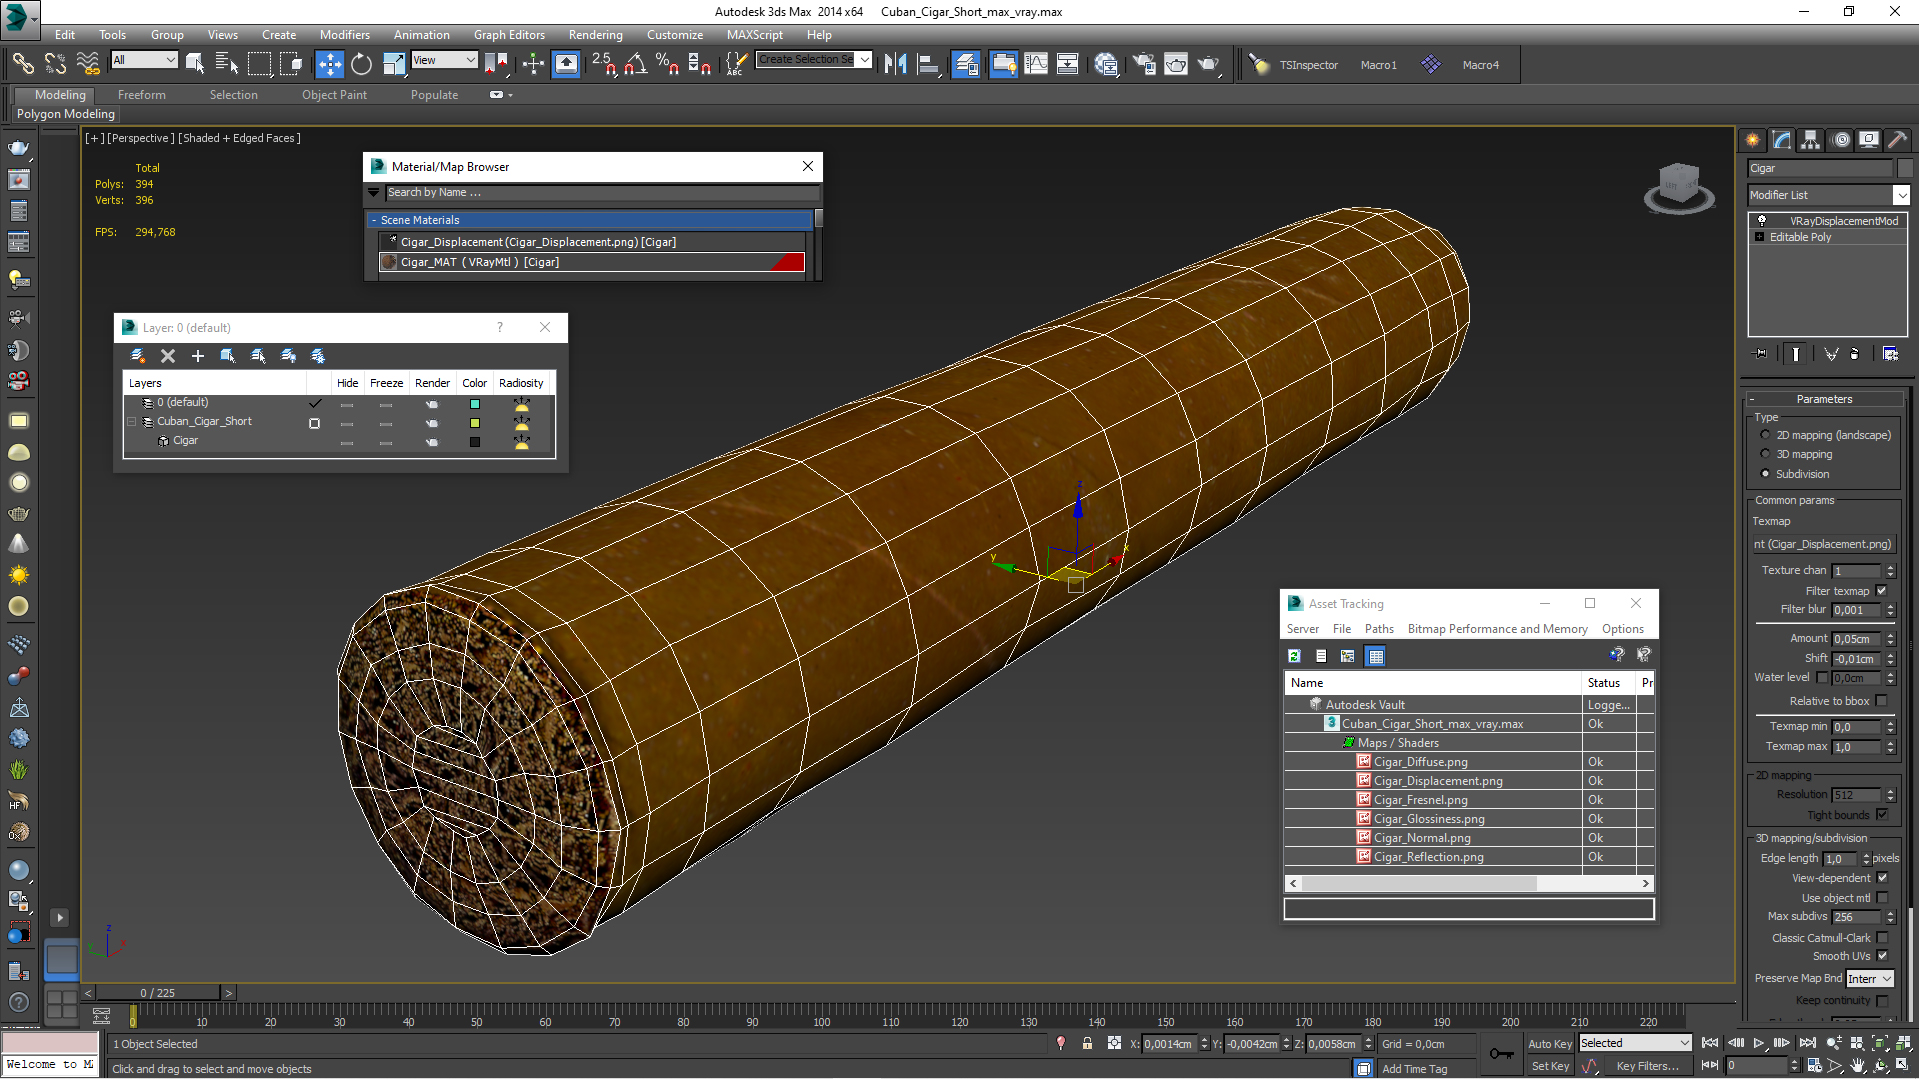This screenshot has height=1080, width=1920.
Task: Toggle the Percent Snap icon
Action: (667, 64)
